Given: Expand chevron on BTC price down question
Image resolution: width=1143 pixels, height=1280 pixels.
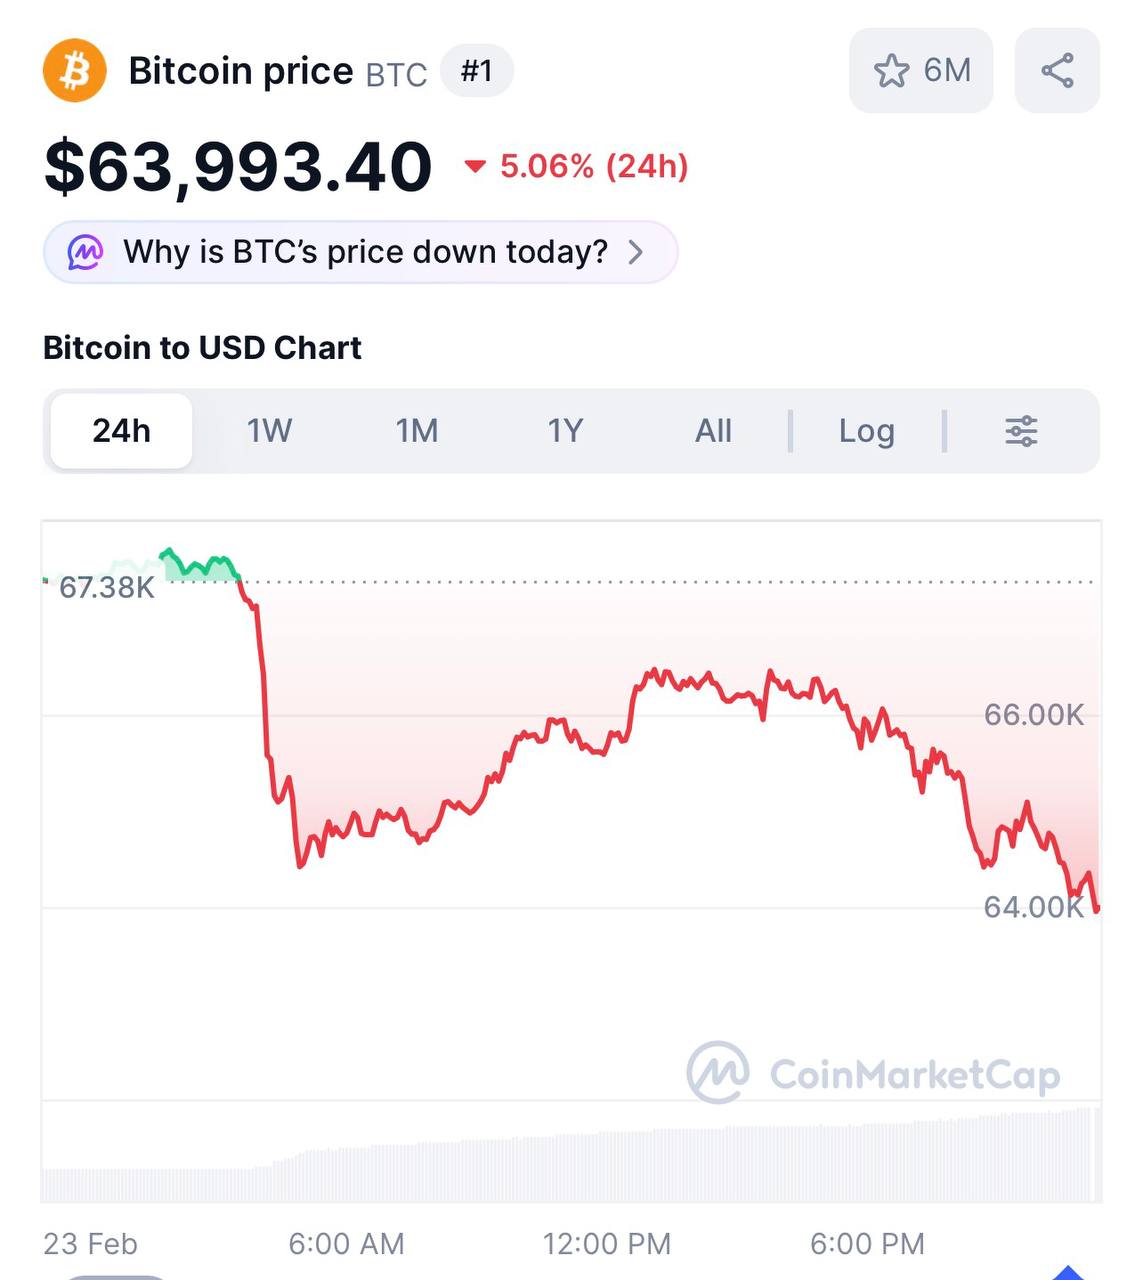Looking at the screenshot, I should (x=636, y=252).
